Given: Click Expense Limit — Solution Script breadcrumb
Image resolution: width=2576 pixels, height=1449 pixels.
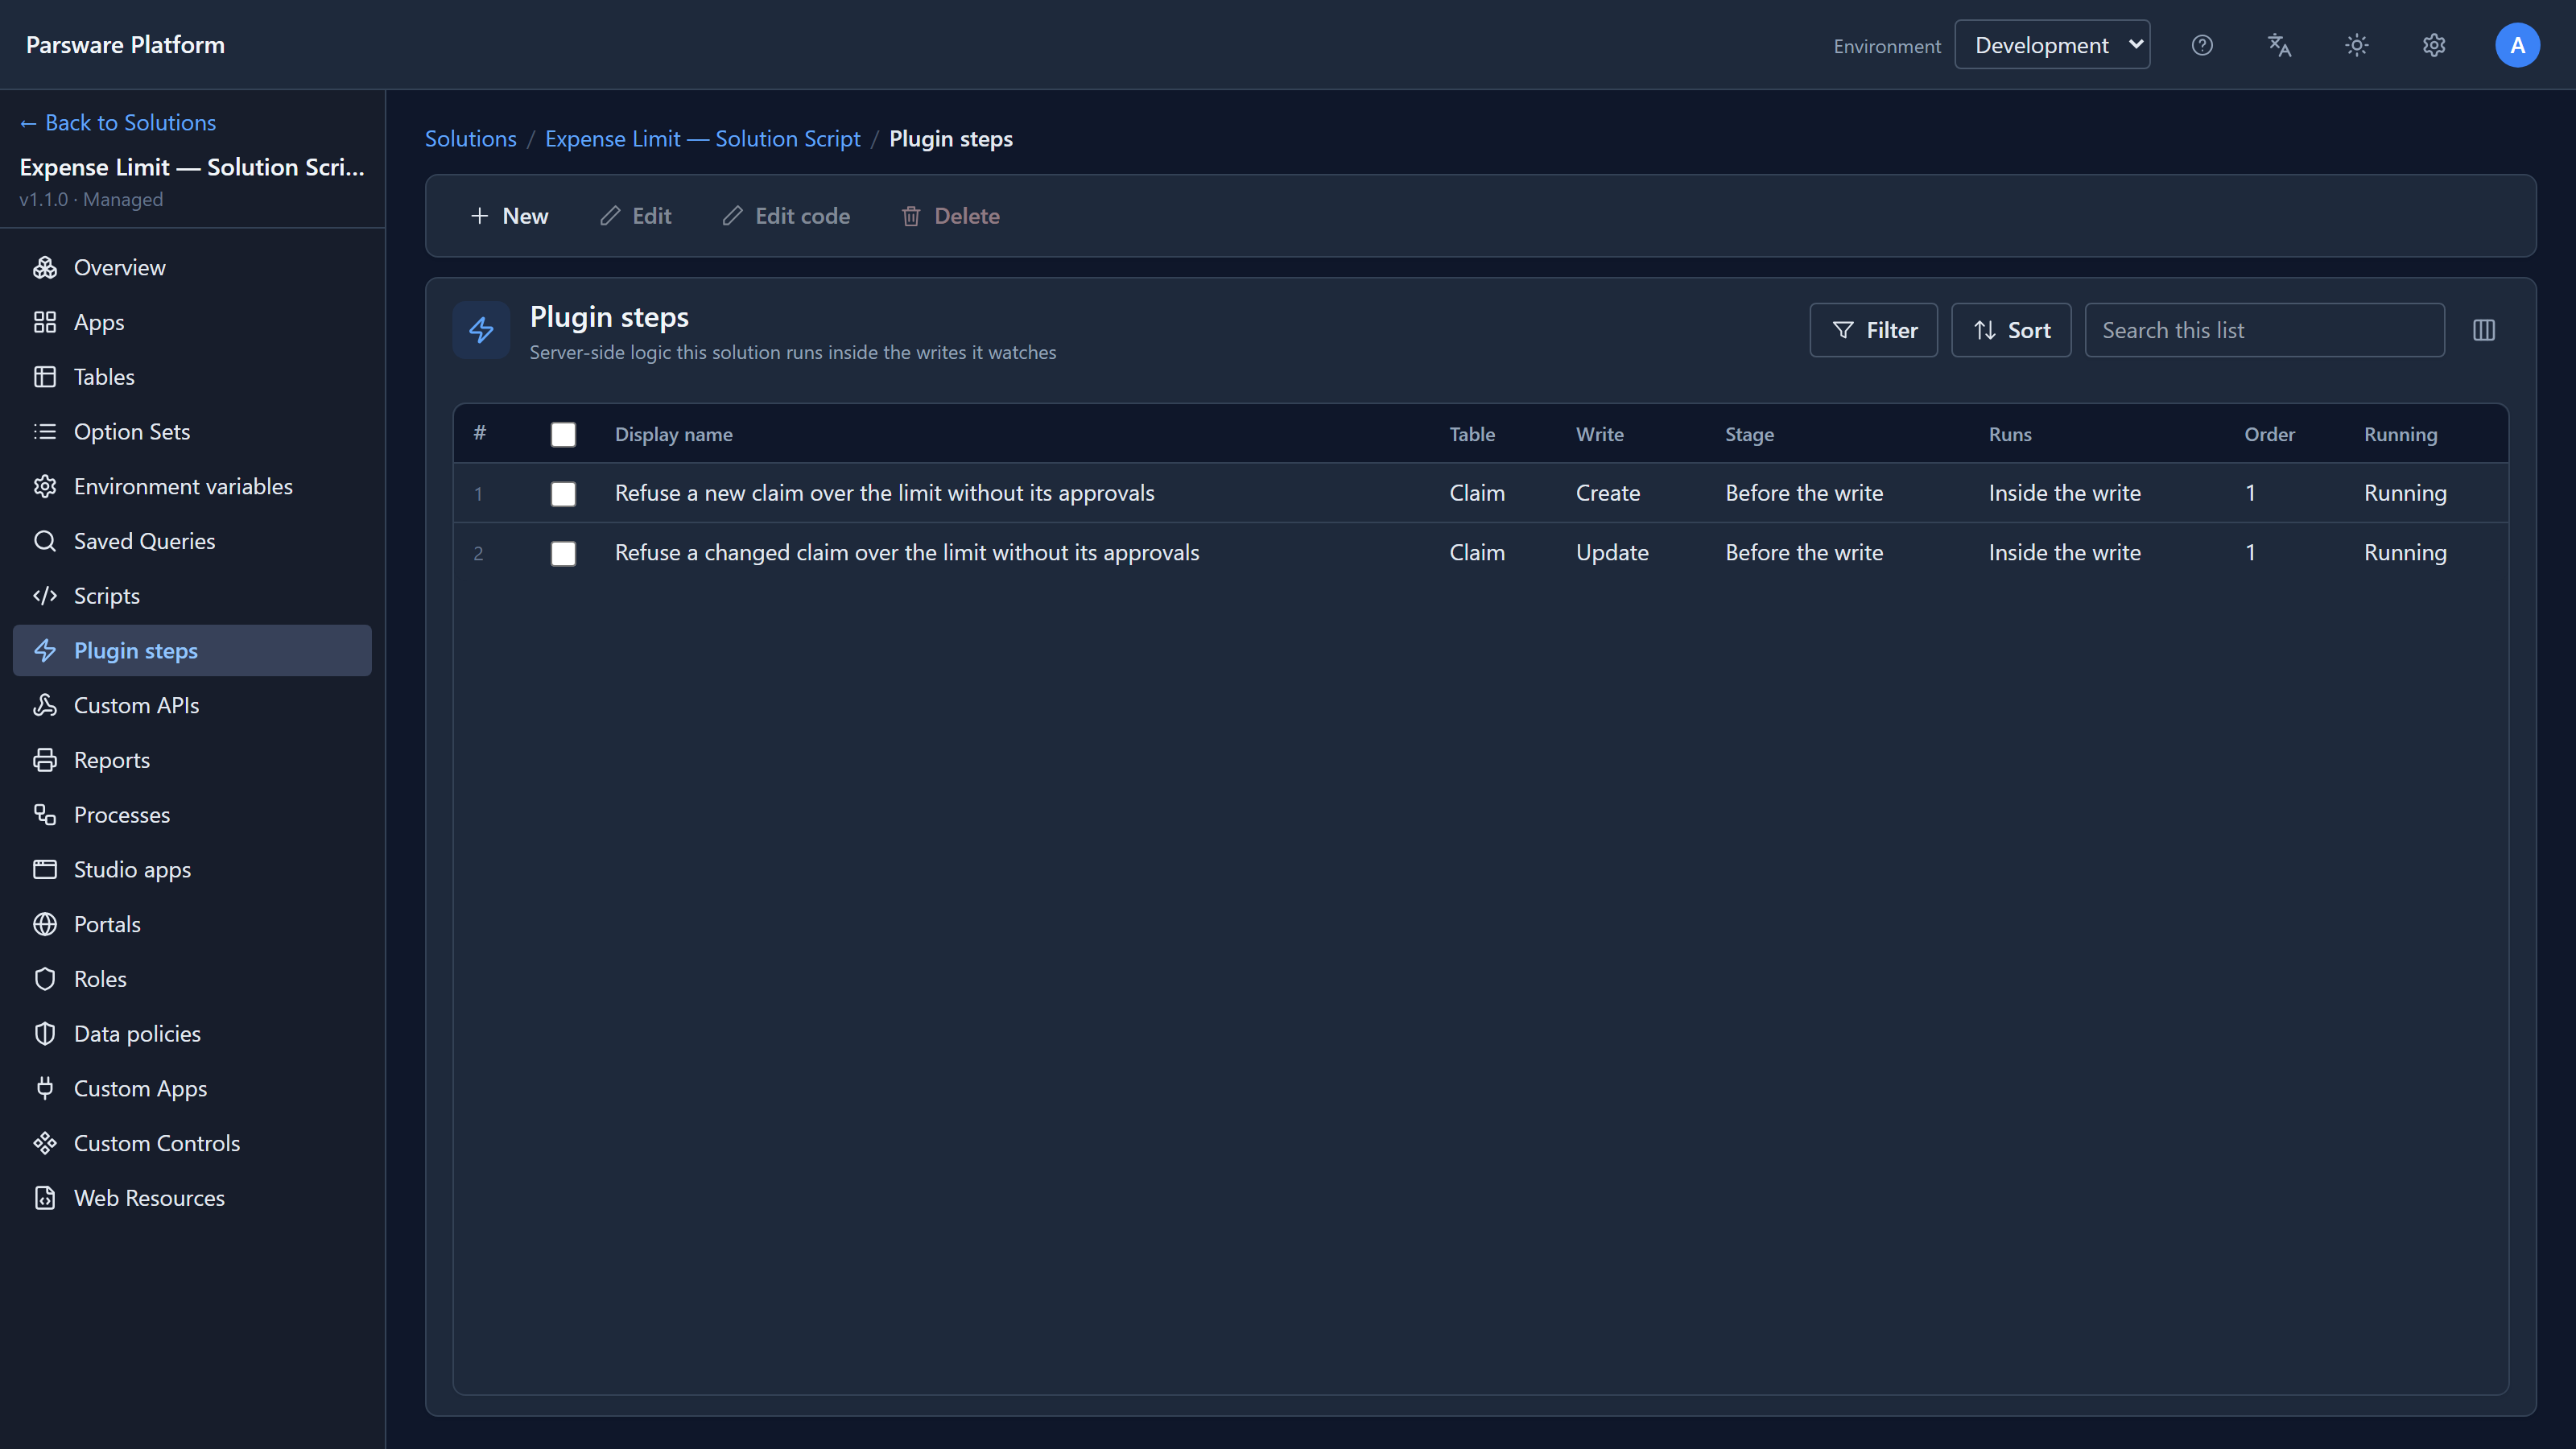Looking at the screenshot, I should coord(702,139).
